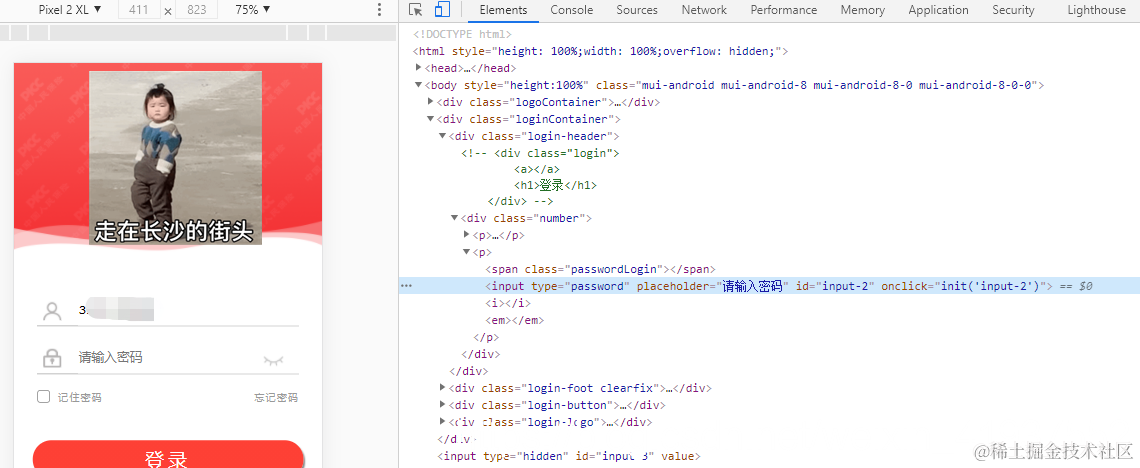
Task: Activate the inspect element picker icon
Action: [x=416, y=10]
